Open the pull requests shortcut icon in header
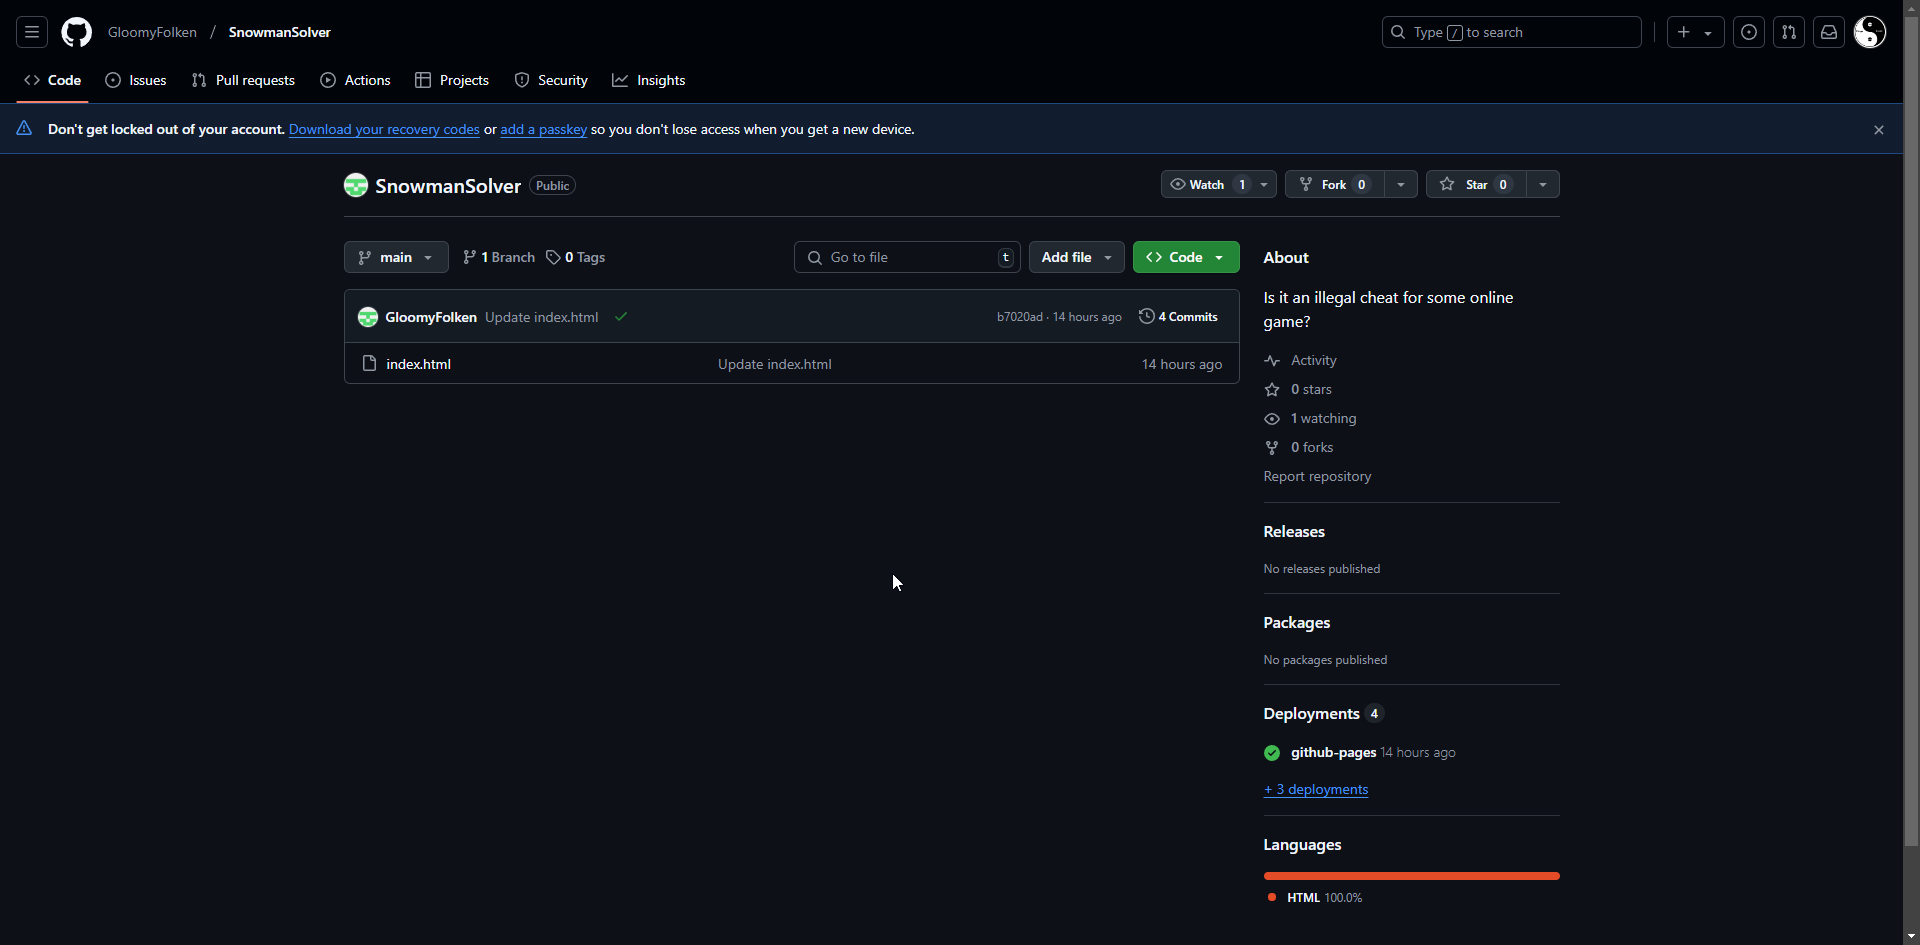The image size is (1920, 945). tap(1789, 32)
